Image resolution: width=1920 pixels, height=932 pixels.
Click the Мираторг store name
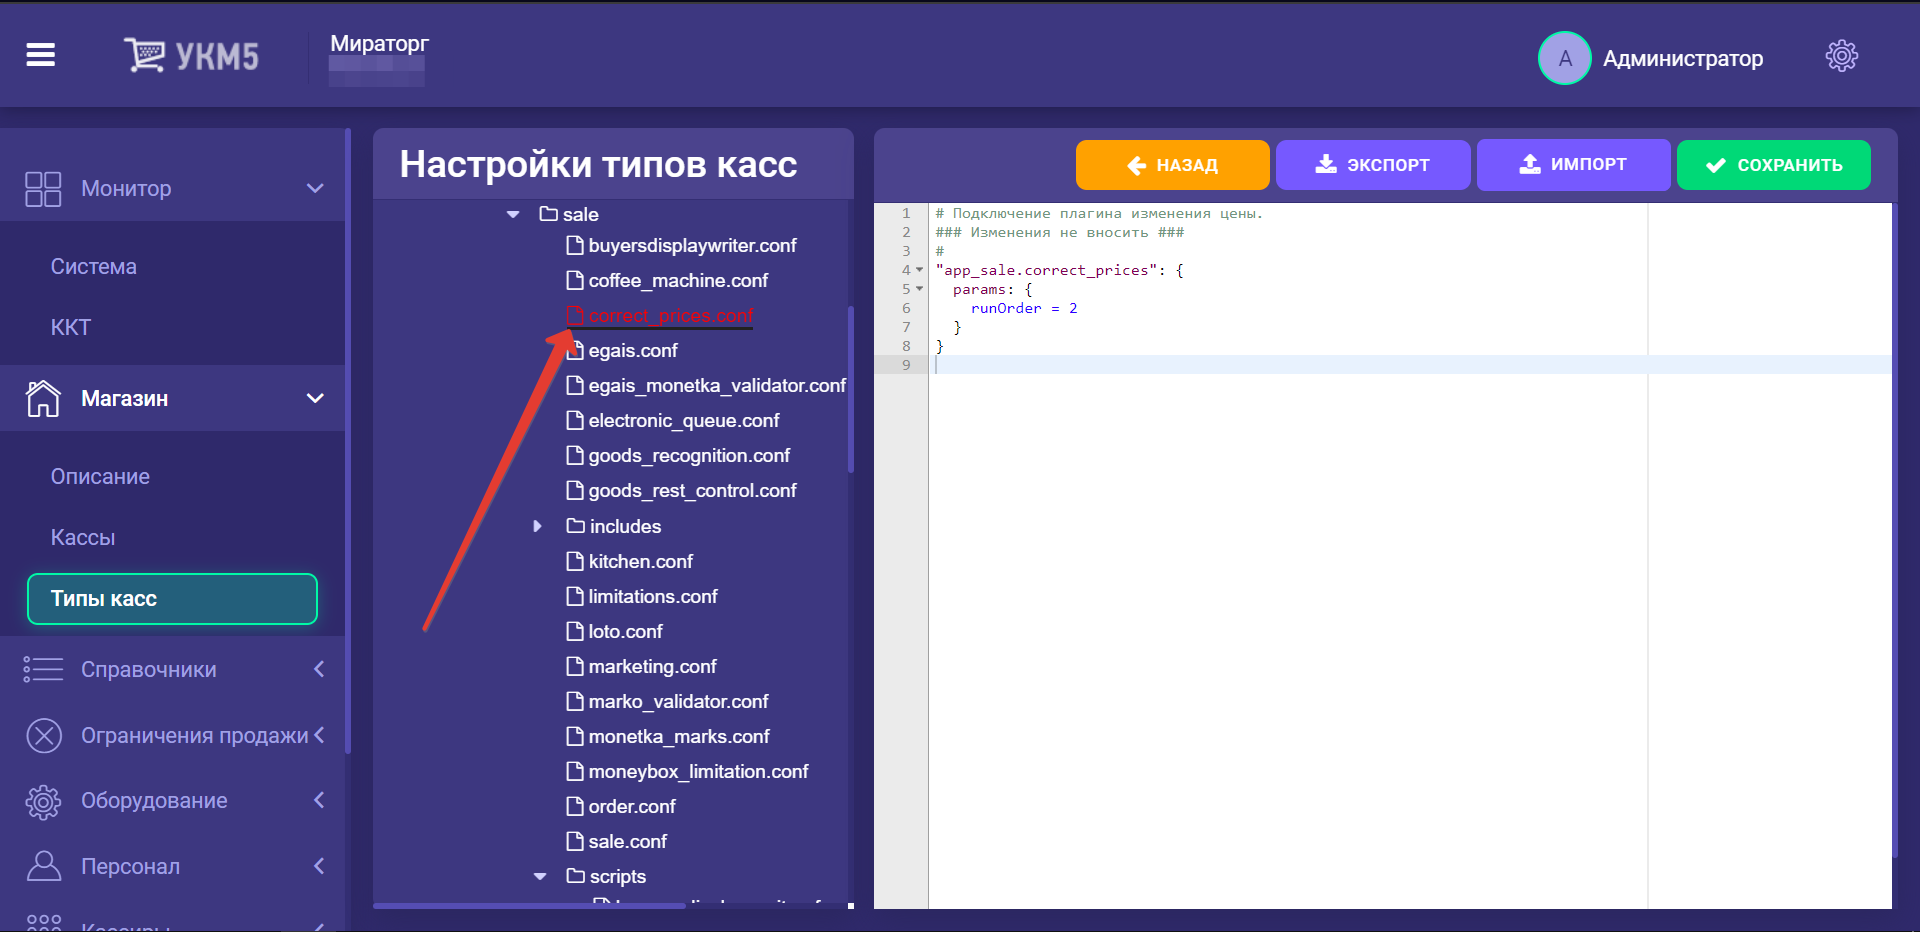[379, 43]
